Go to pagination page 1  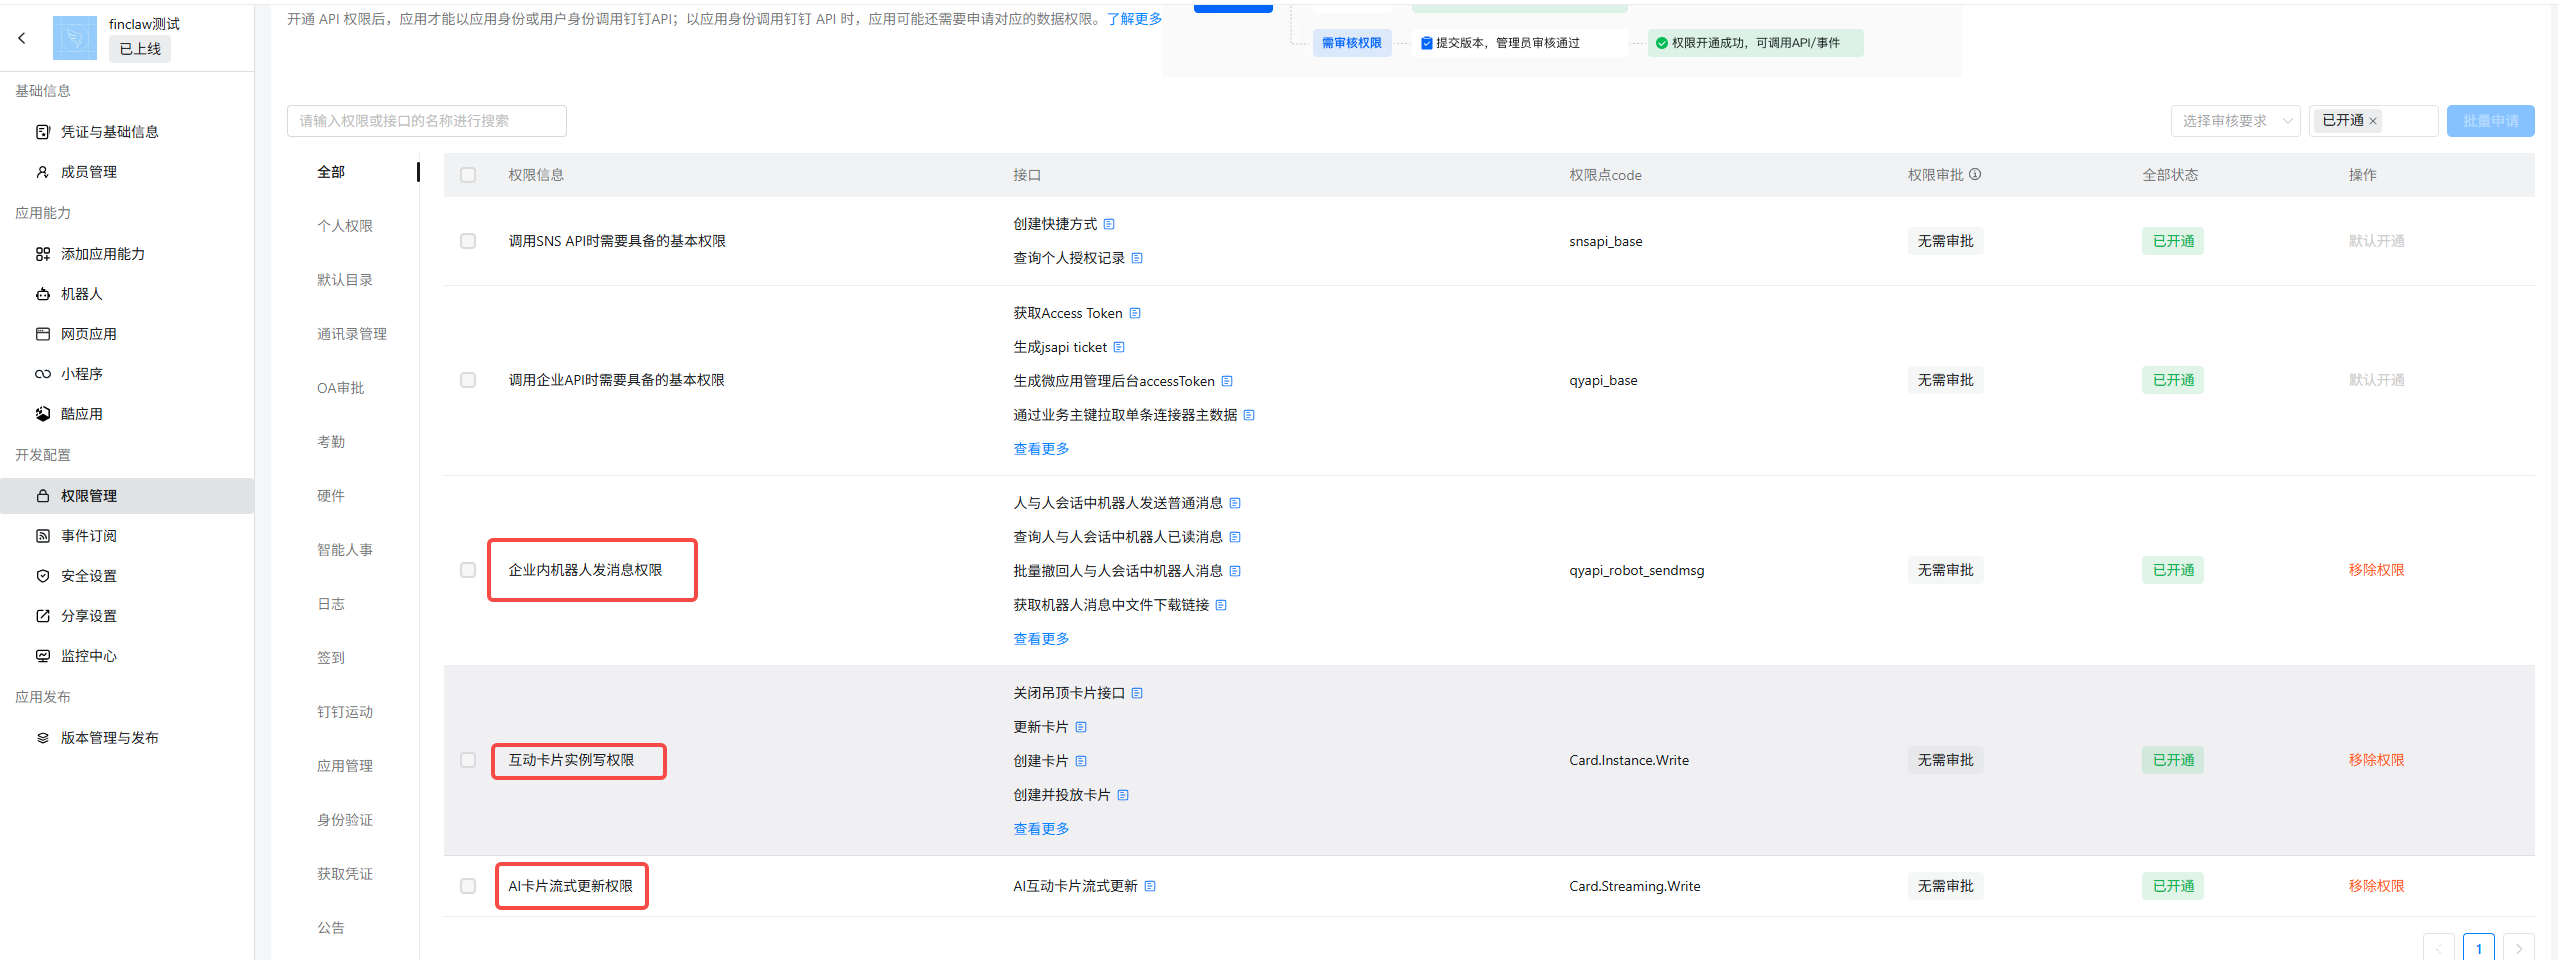[2479, 947]
